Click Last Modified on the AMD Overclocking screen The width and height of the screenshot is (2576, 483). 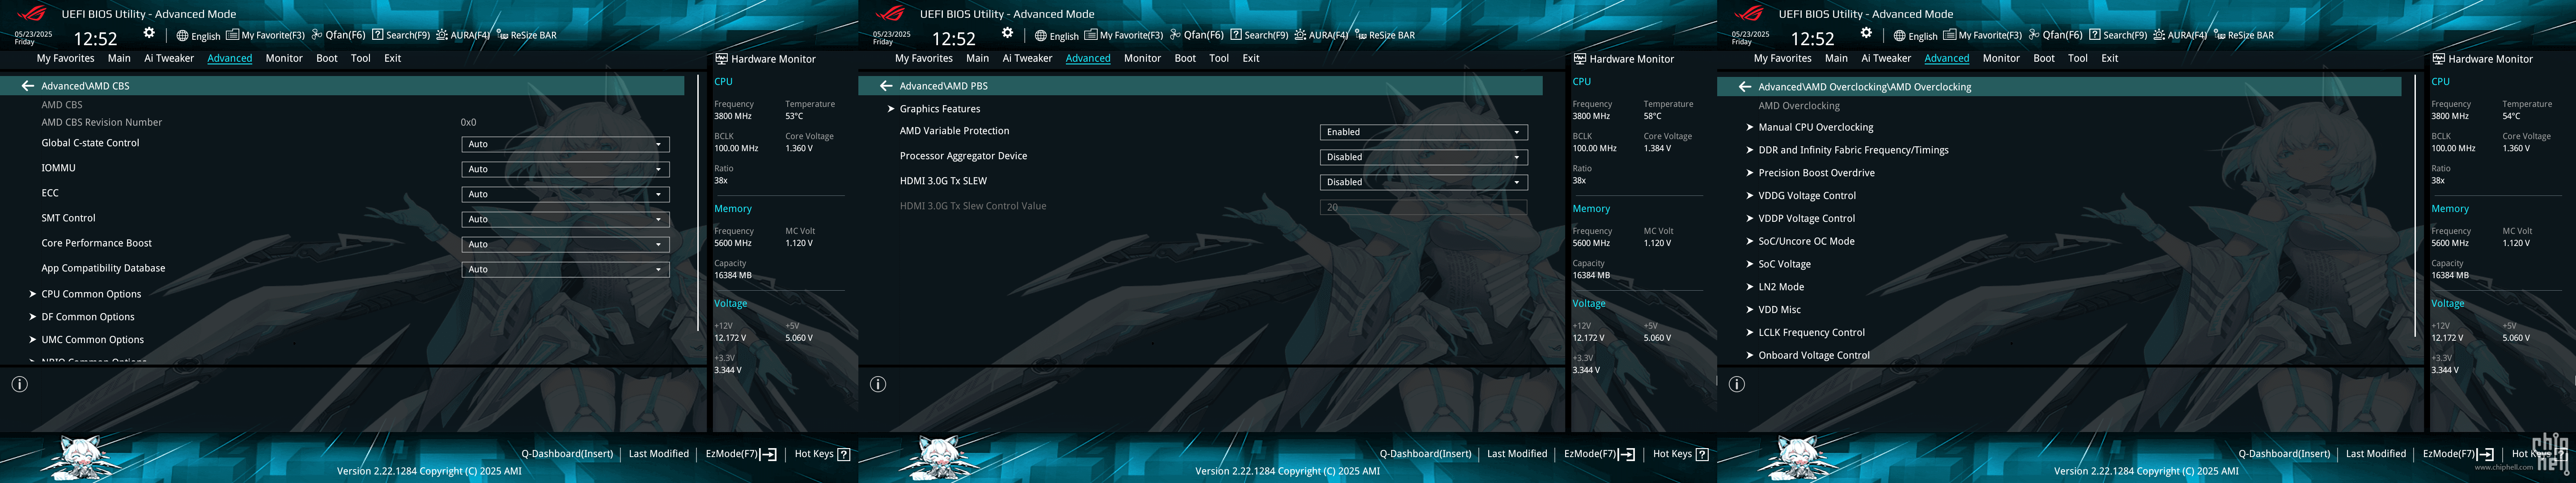point(2376,454)
